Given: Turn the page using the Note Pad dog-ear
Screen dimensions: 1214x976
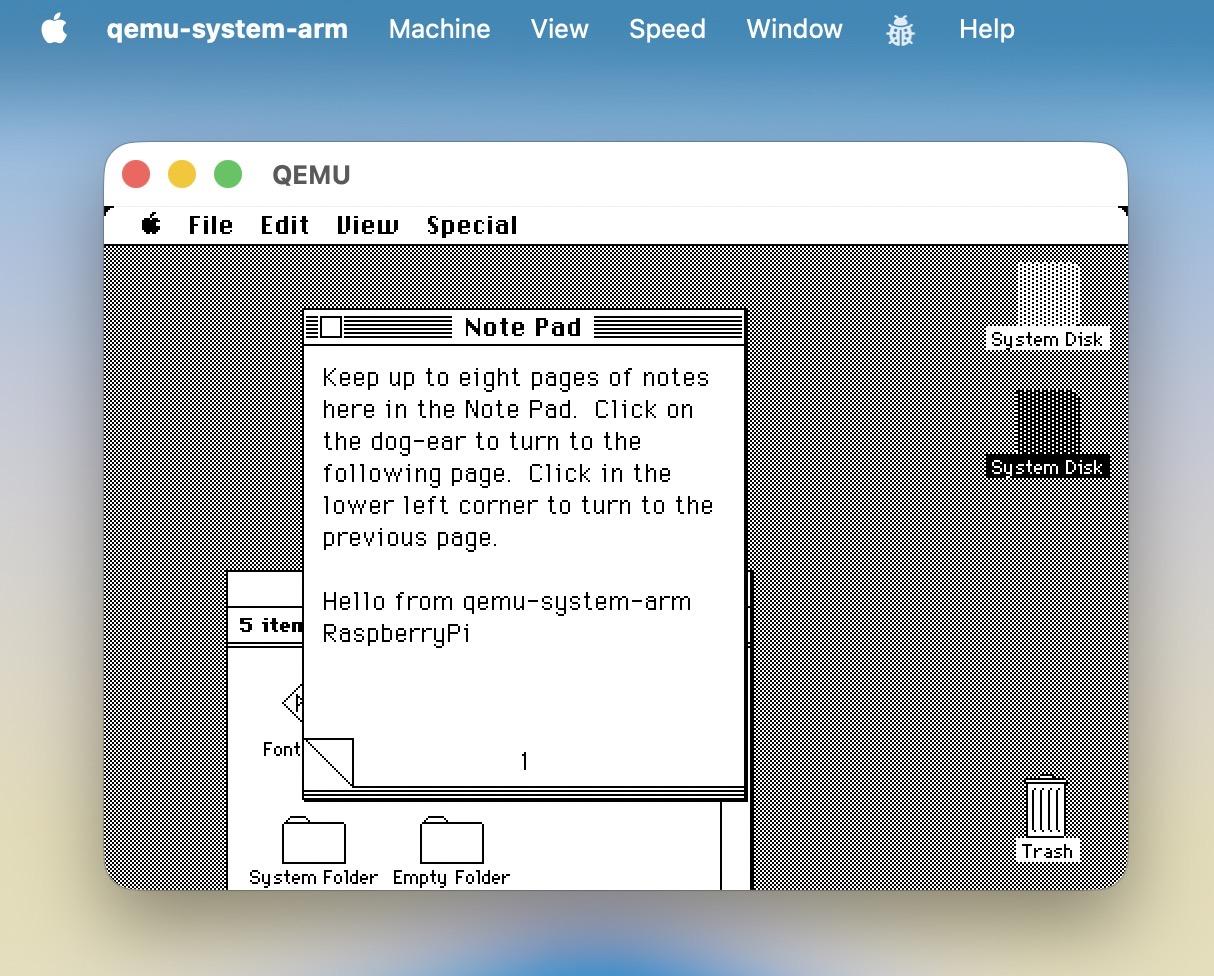Looking at the screenshot, I should click(328, 763).
